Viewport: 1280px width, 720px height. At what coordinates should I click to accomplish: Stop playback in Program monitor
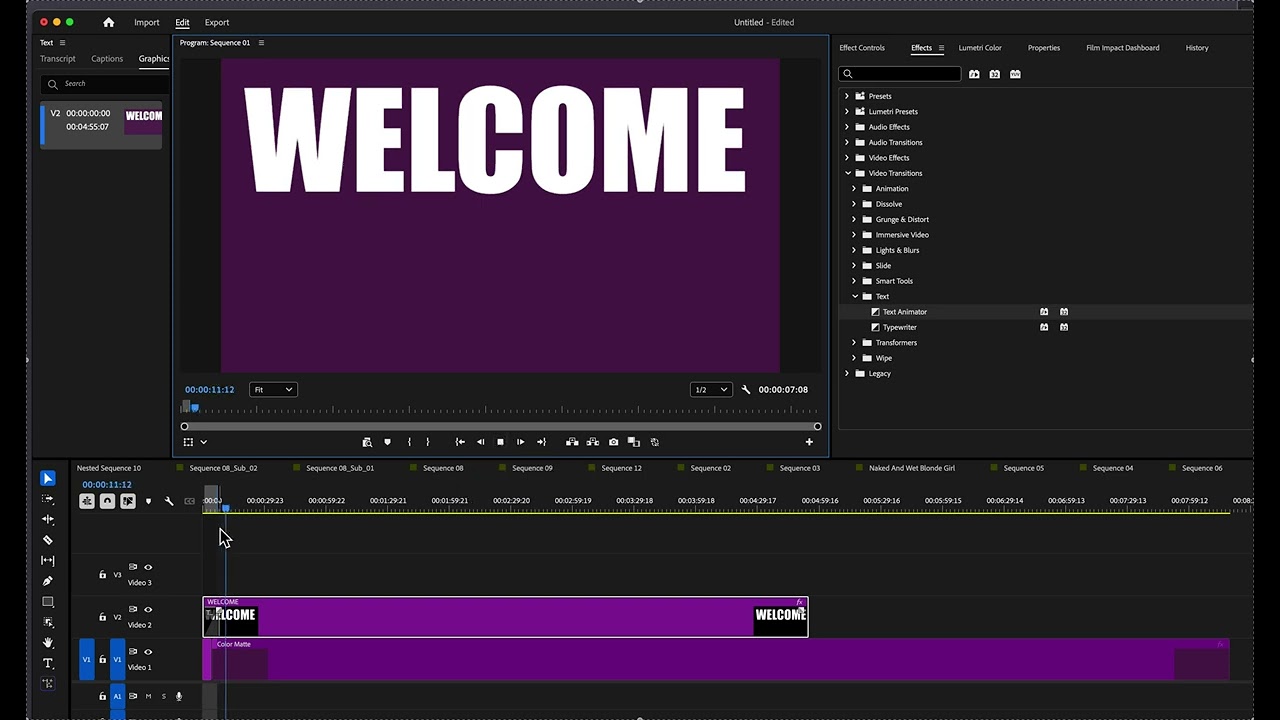pyautogui.click(x=500, y=442)
